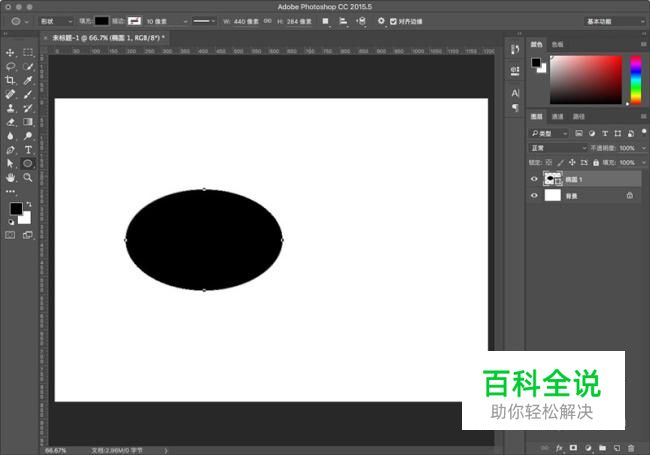This screenshot has height=455, width=650.
Task: Select the Pen tool
Action: pyautogui.click(x=10, y=150)
